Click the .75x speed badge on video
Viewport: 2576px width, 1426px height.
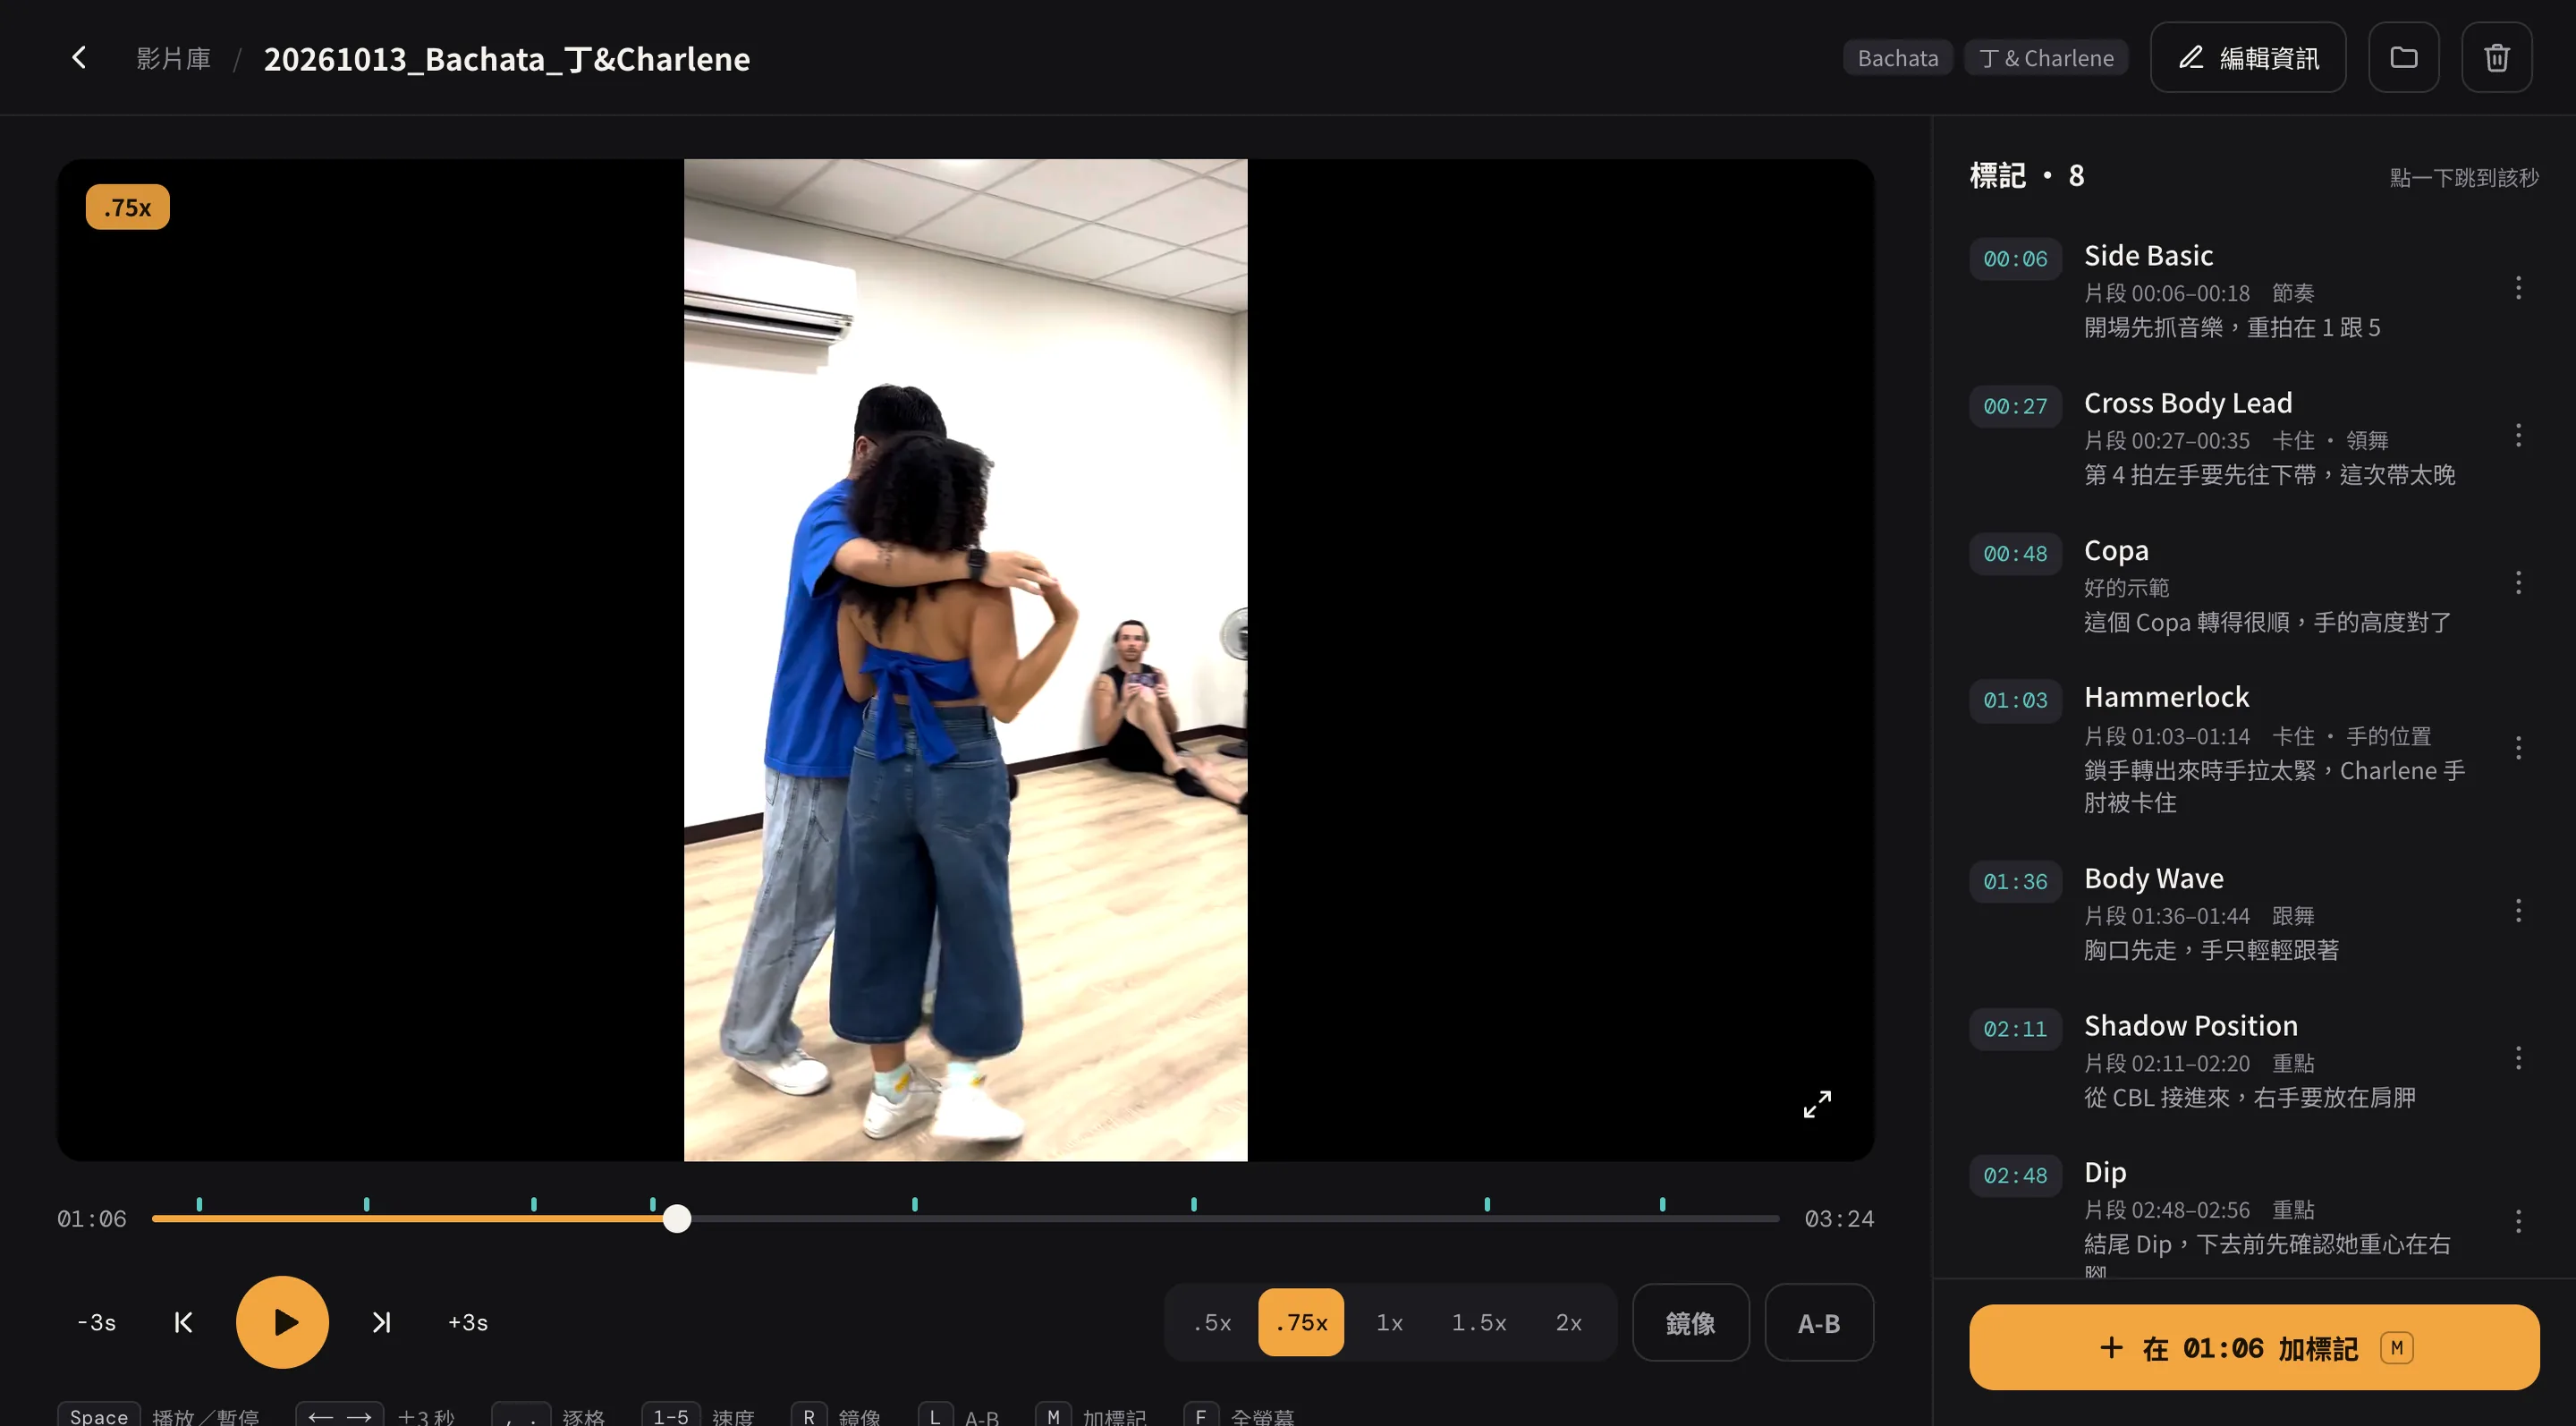[x=127, y=207]
